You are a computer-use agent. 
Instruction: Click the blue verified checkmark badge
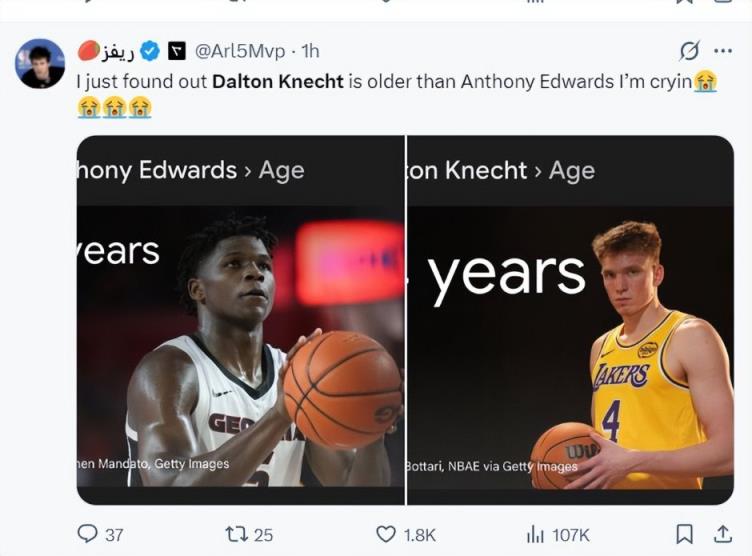pos(149,50)
